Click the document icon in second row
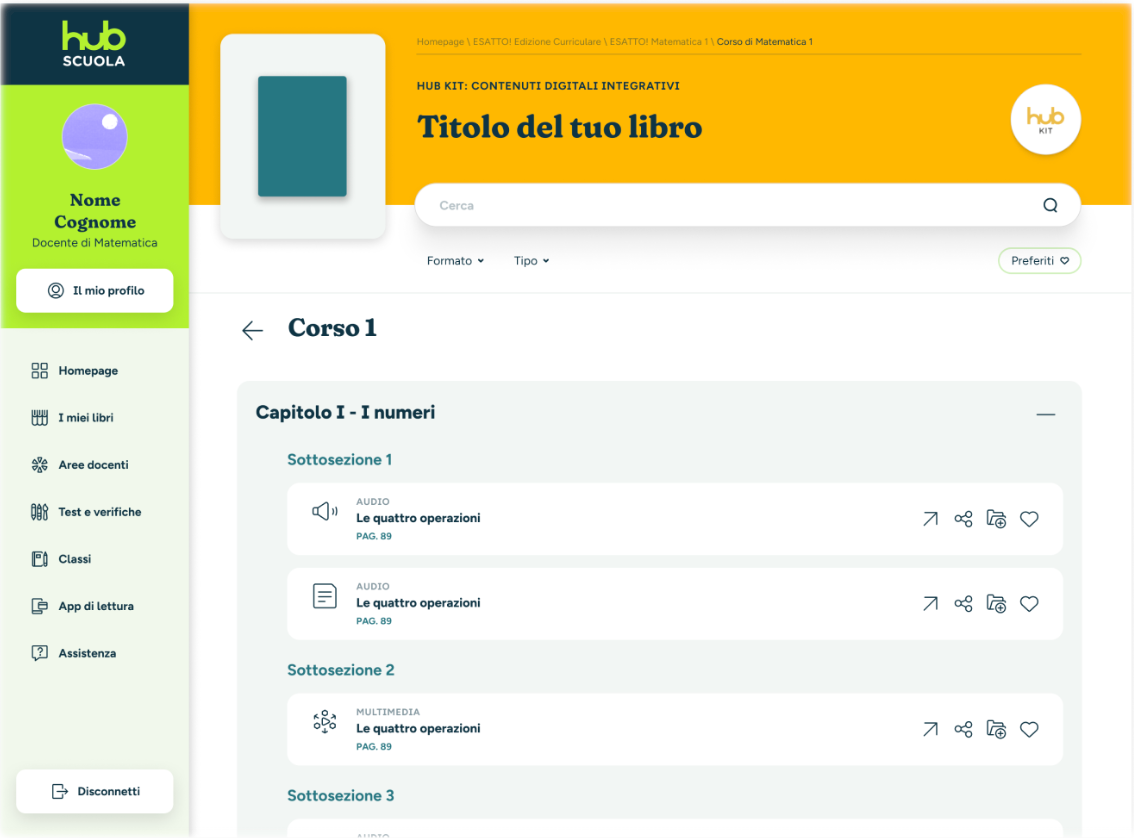This screenshot has width=1134, height=838. coord(325,597)
